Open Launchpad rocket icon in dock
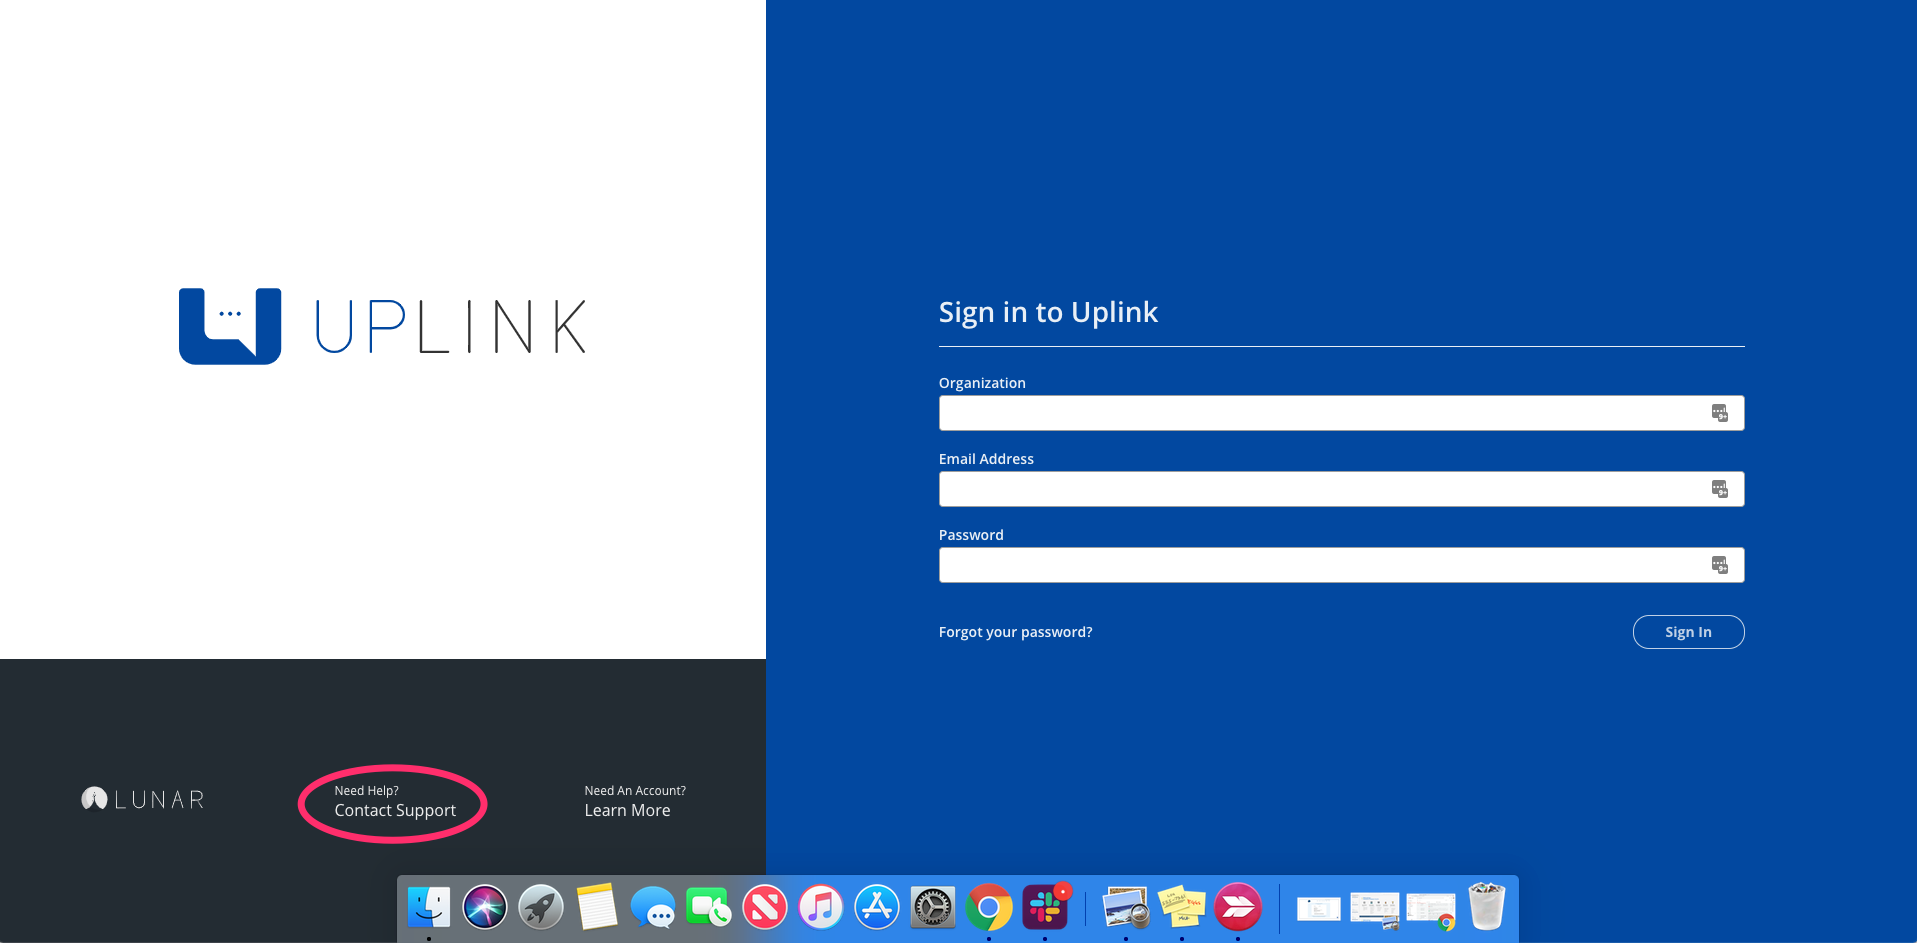 pos(541,908)
